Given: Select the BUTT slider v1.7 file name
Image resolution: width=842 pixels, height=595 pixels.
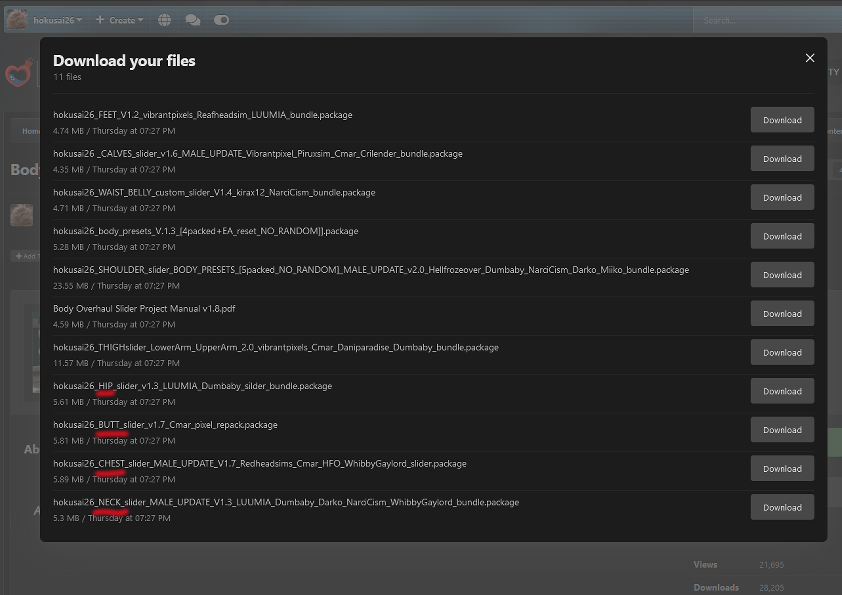Looking at the screenshot, I should click(x=165, y=425).
